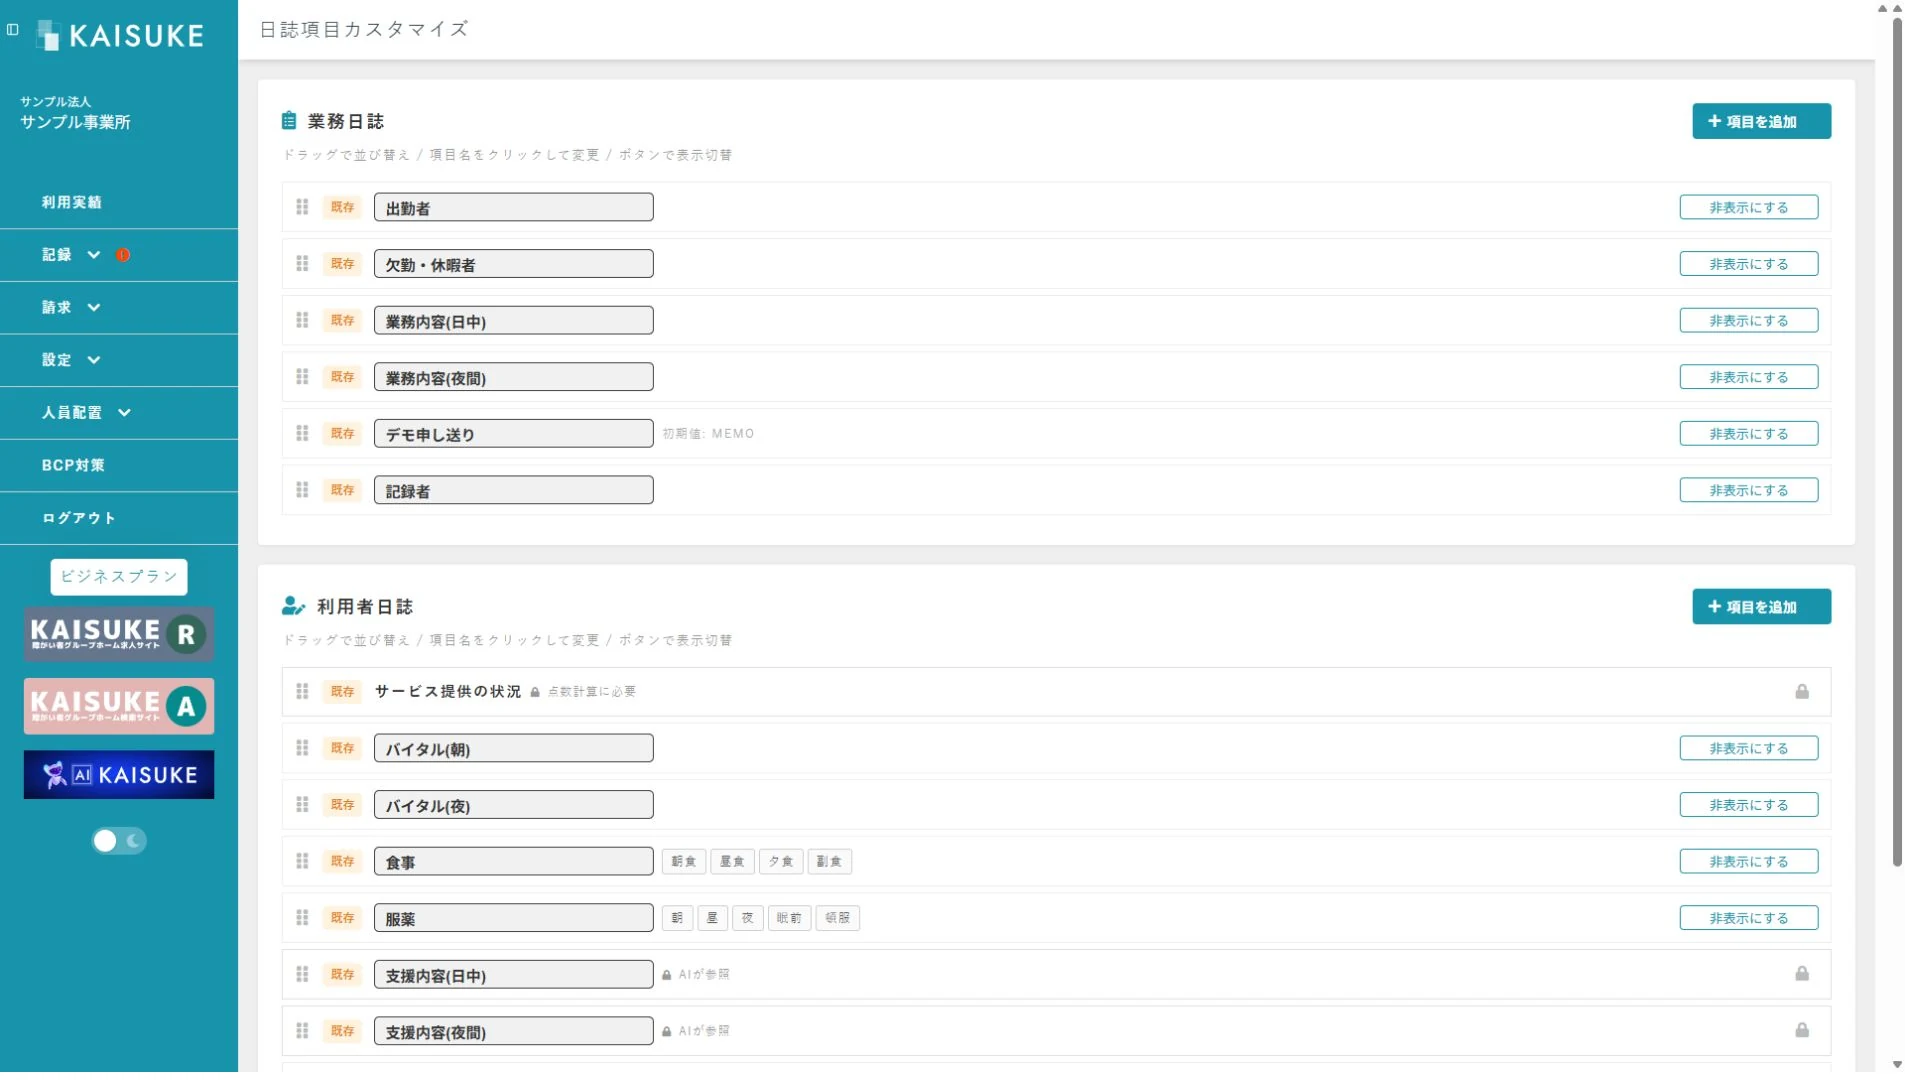Click the lock icon on the 支援内容(日中) row
Screen dimensions: 1920x1080
click(x=1802, y=974)
